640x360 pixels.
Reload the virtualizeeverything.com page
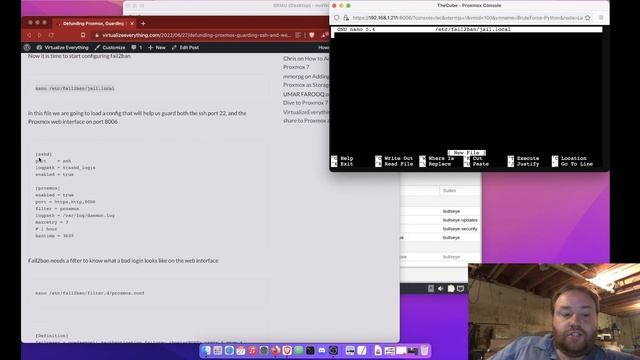[x=51, y=35]
